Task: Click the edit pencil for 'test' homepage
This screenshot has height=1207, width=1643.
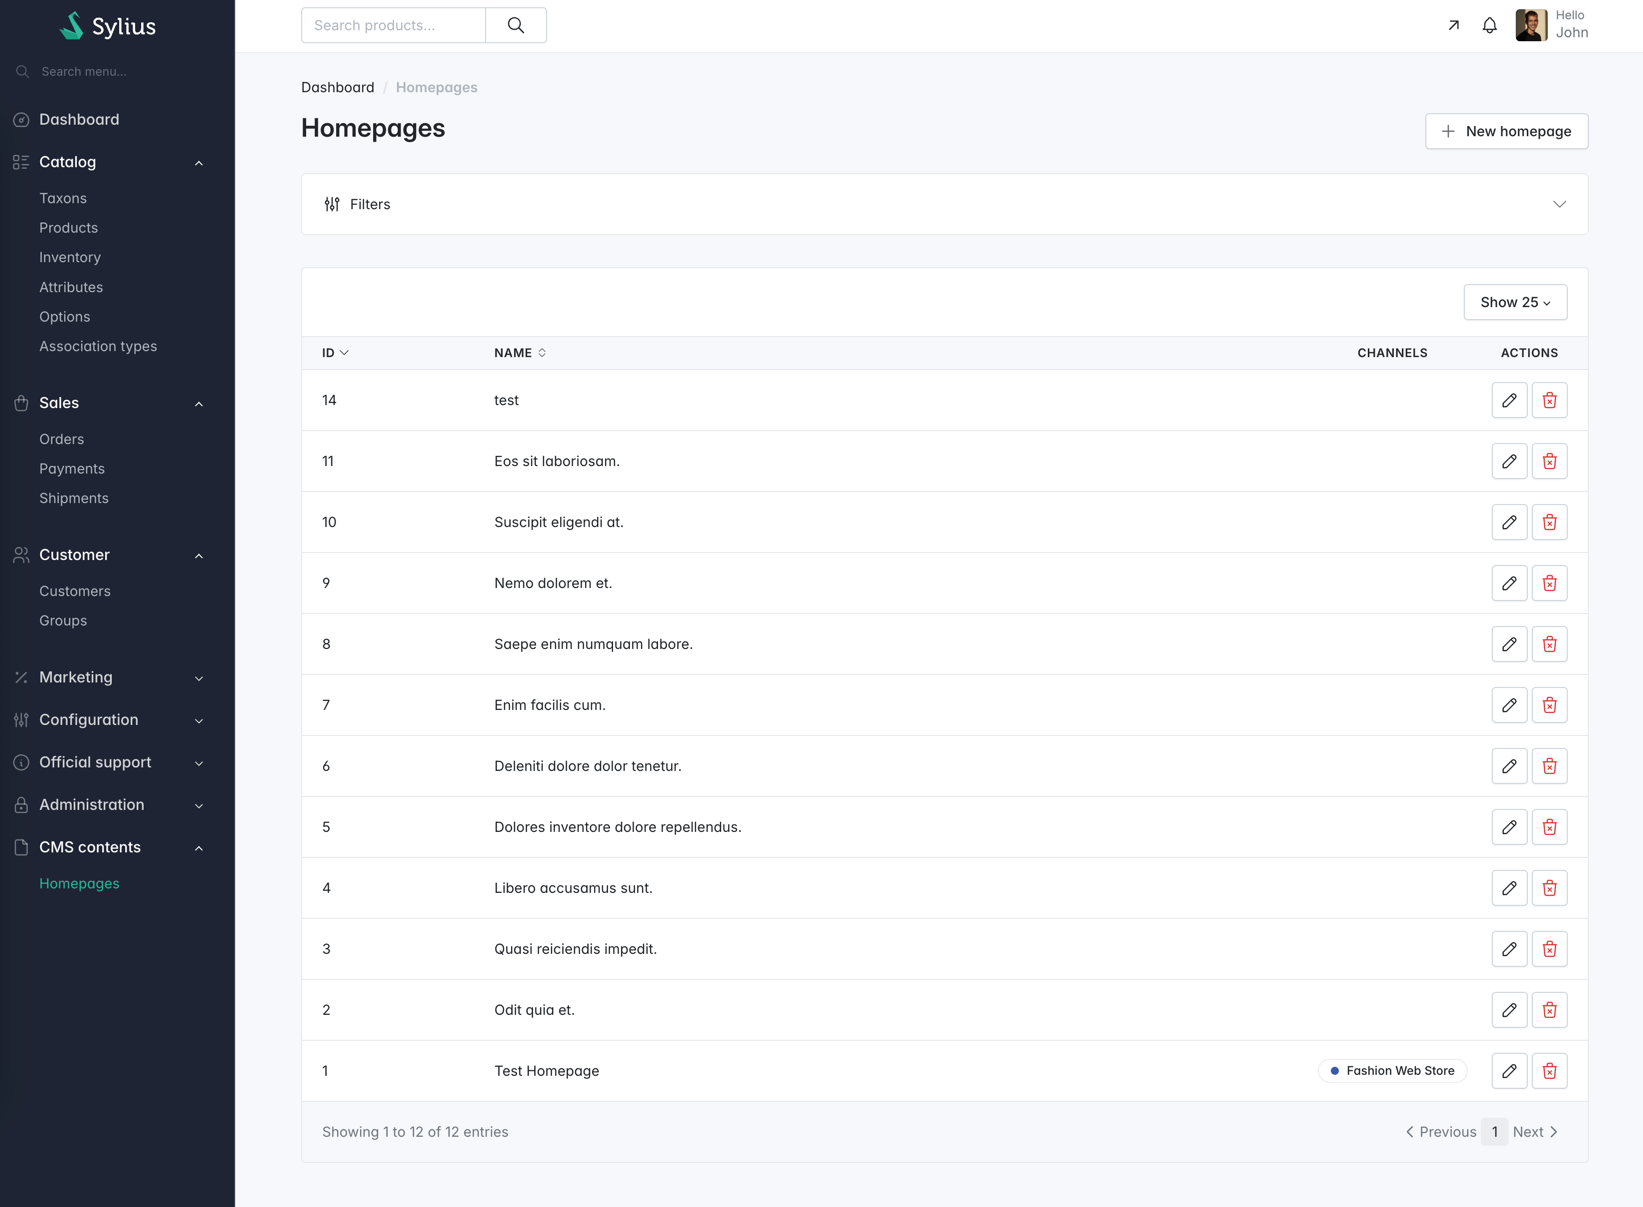Action: click(1509, 400)
